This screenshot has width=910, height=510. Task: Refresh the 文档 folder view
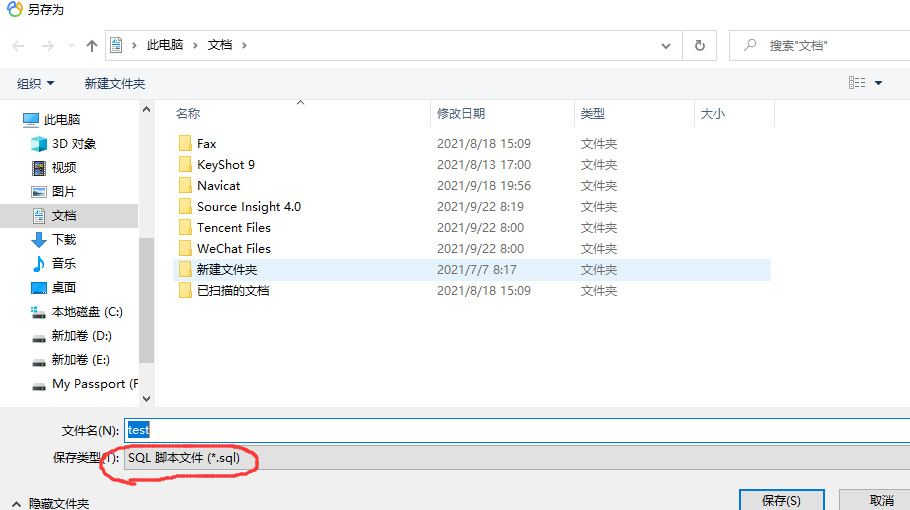coord(700,45)
